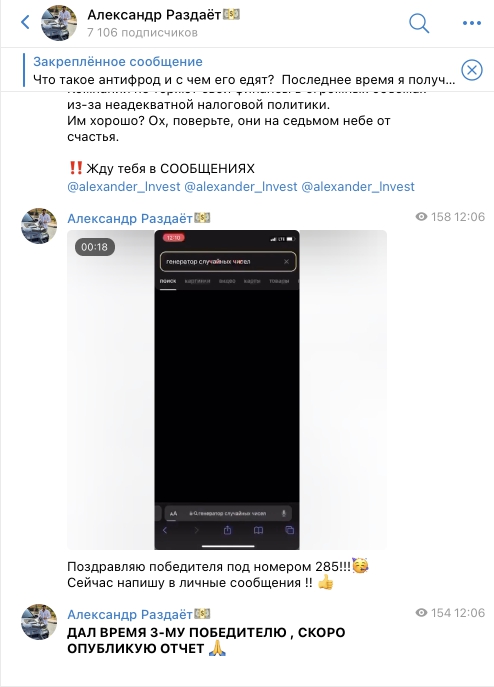Click the subscriber count 7 106 подписчиков
494x687 pixels.
142,33
